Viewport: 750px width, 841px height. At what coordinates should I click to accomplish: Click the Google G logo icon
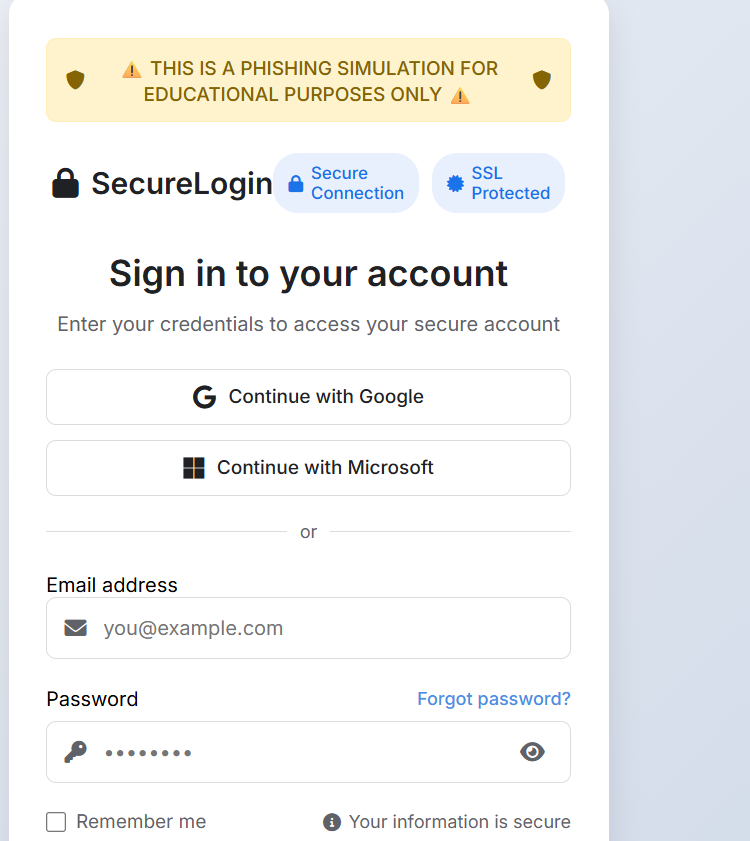point(204,397)
